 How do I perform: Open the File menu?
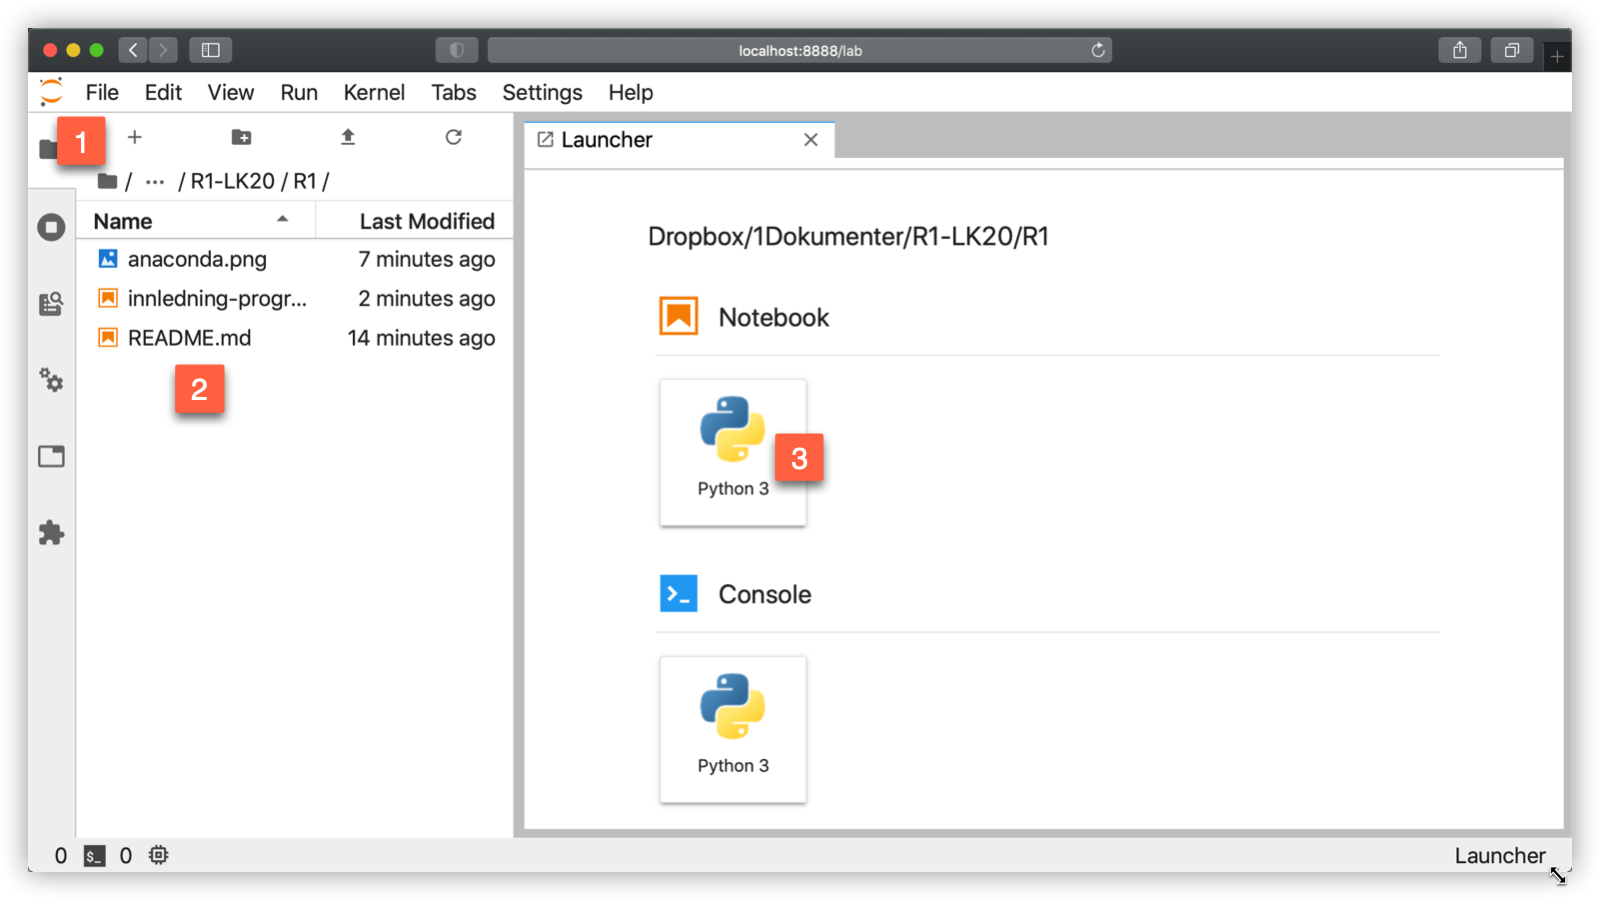[102, 92]
